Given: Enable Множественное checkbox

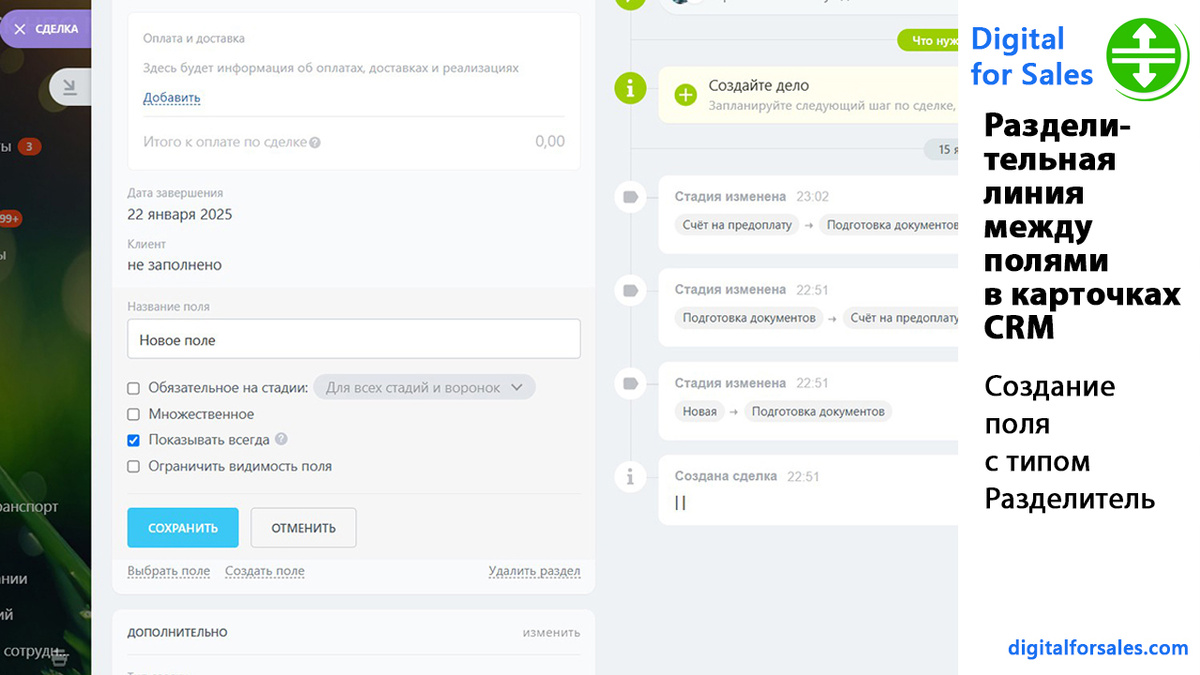Looking at the screenshot, I should coord(133,414).
